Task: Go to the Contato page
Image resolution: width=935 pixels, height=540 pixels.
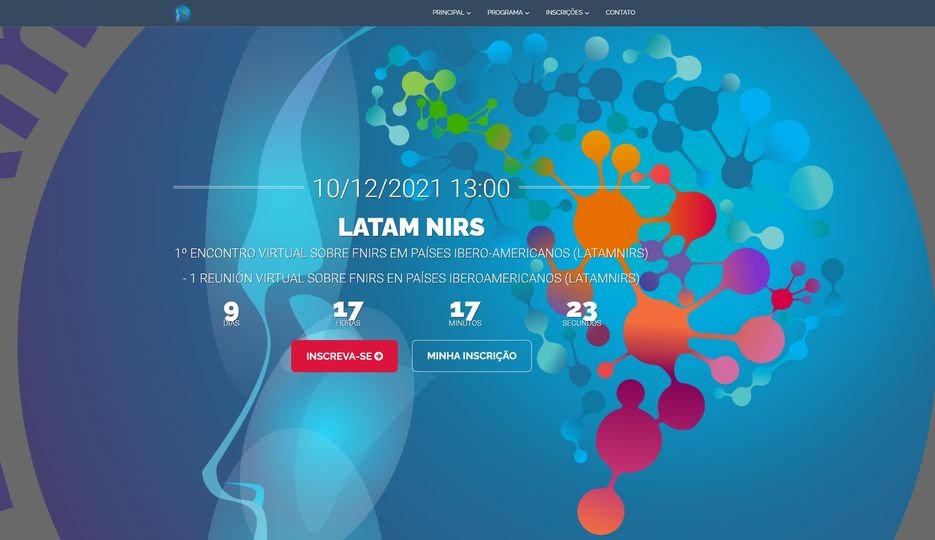Action: click(620, 13)
